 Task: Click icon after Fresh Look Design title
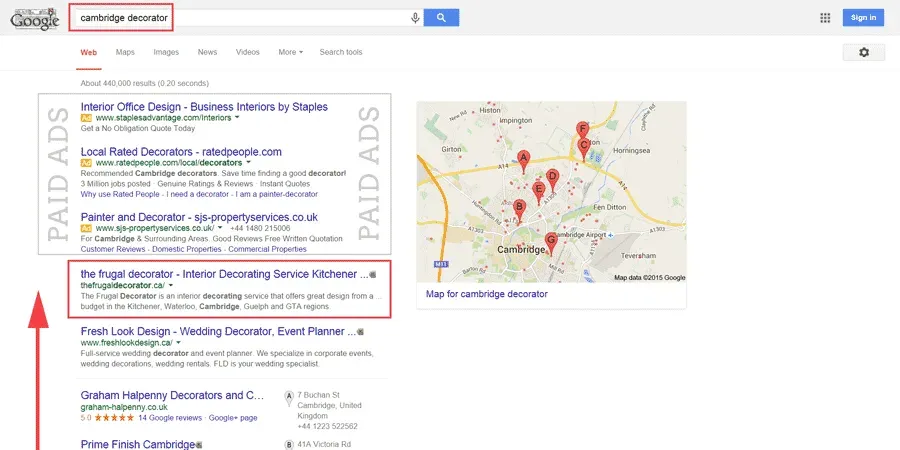click(360, 332)
